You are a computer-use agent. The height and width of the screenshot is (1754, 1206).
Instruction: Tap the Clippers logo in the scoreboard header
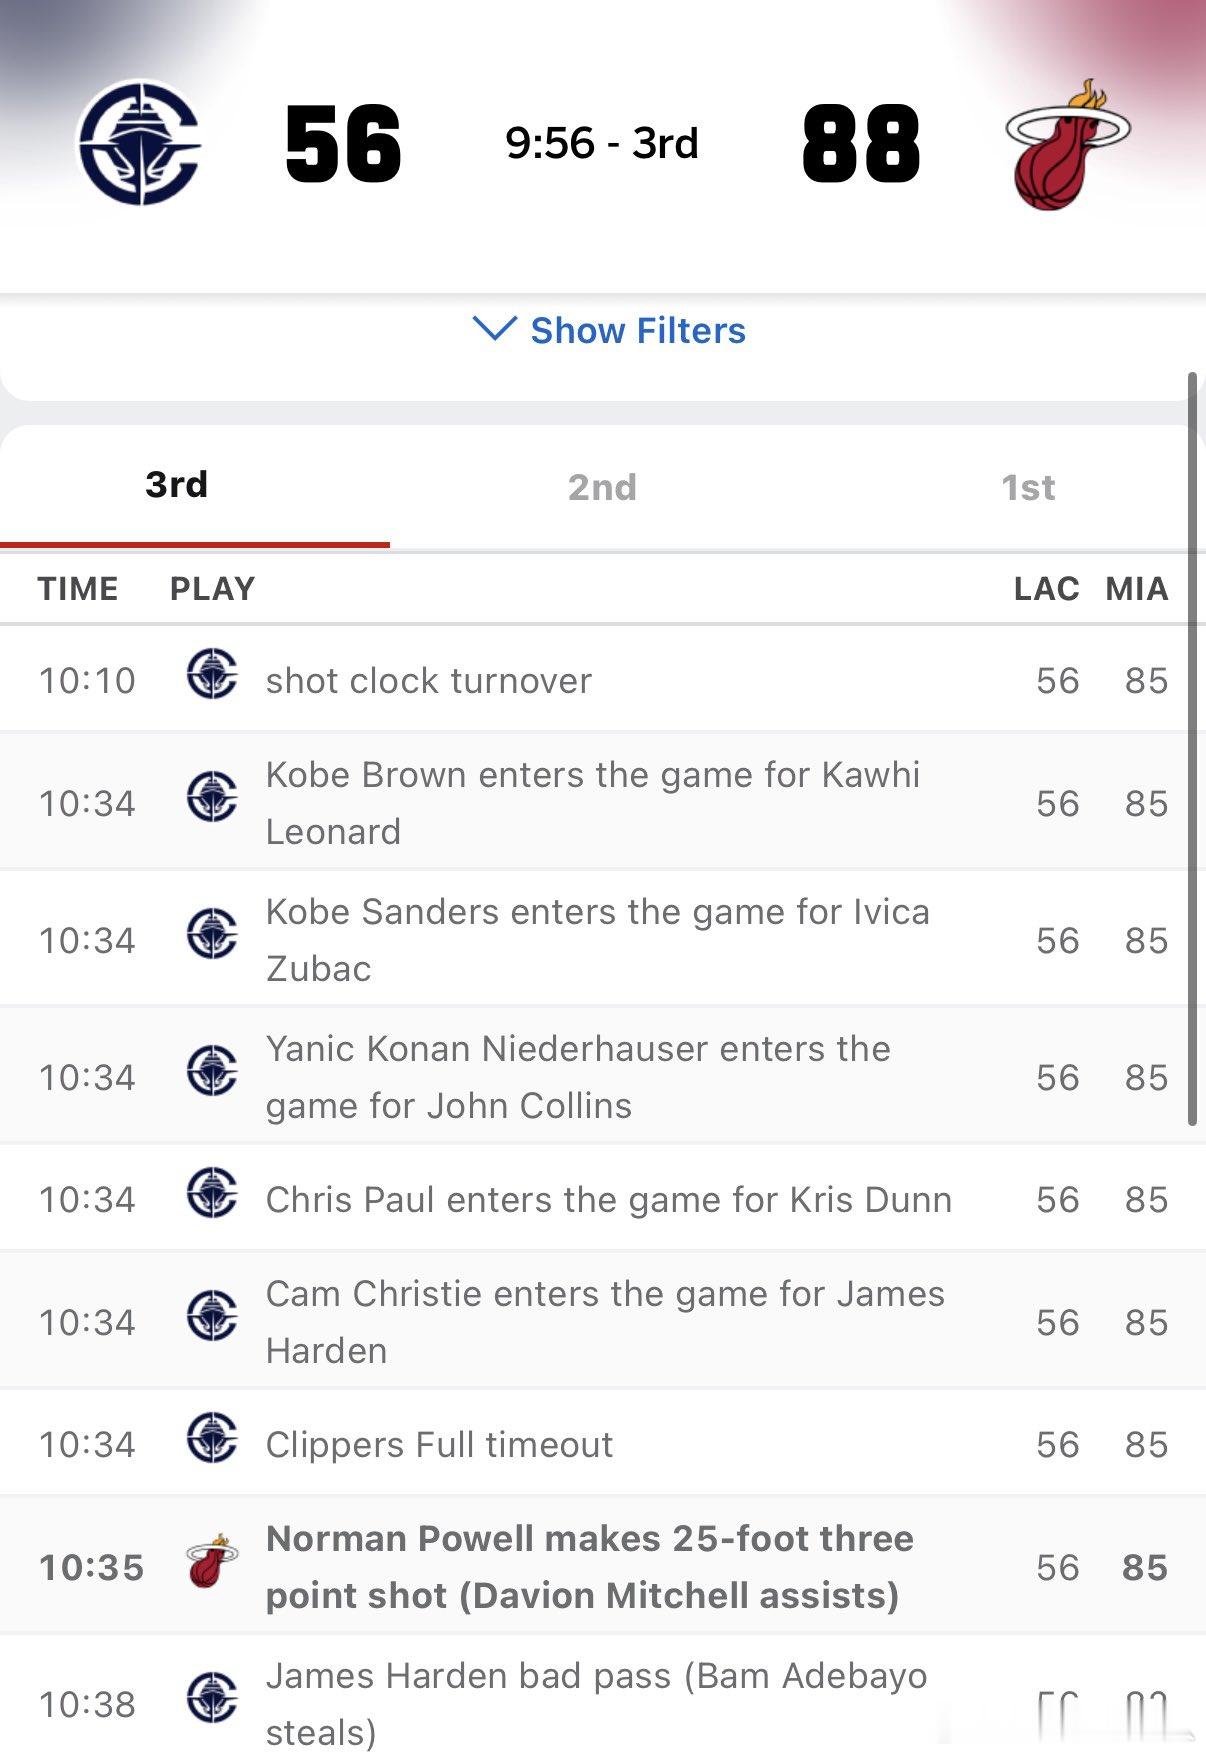tap(139, 143)
